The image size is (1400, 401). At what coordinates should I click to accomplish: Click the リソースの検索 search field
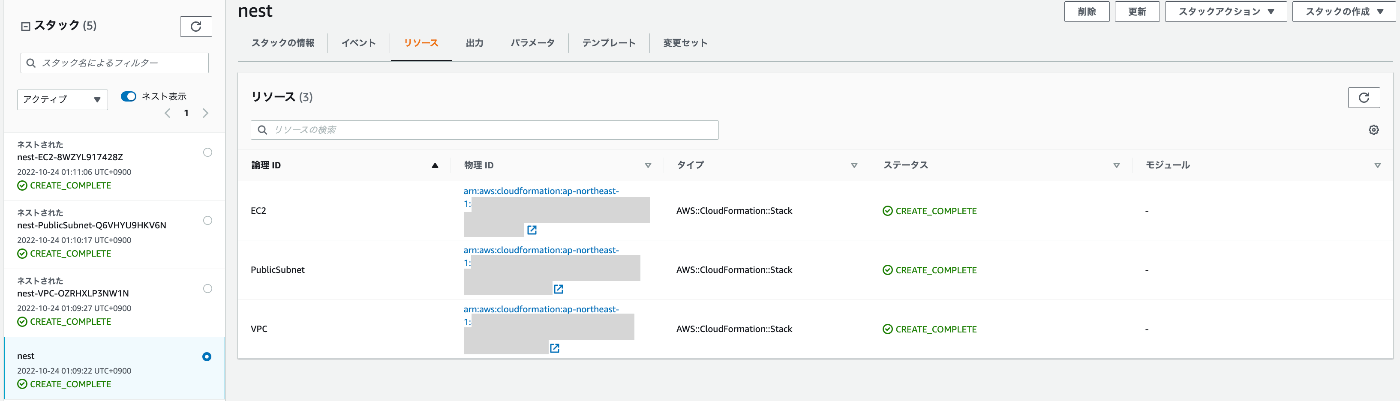pyautogui.click(x=485, y=130)
